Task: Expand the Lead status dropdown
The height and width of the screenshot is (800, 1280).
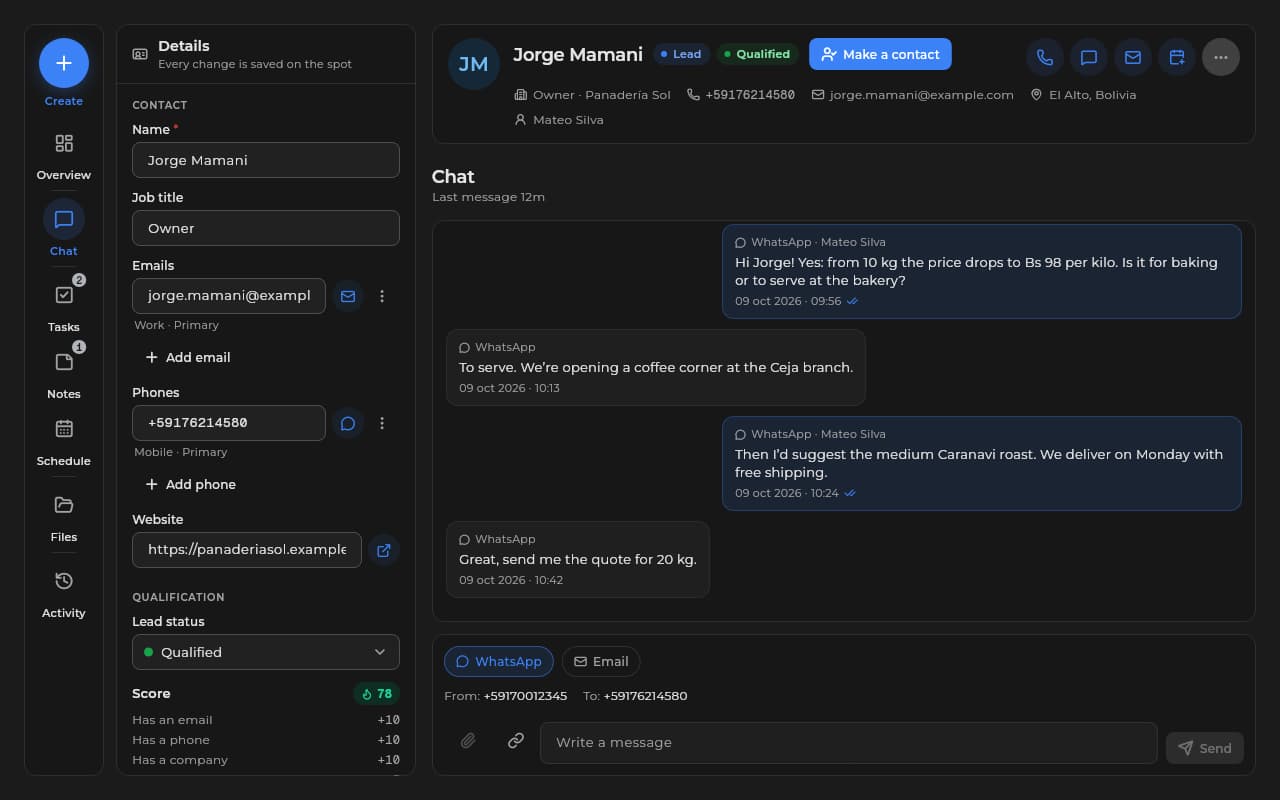Action: [266, 652]
